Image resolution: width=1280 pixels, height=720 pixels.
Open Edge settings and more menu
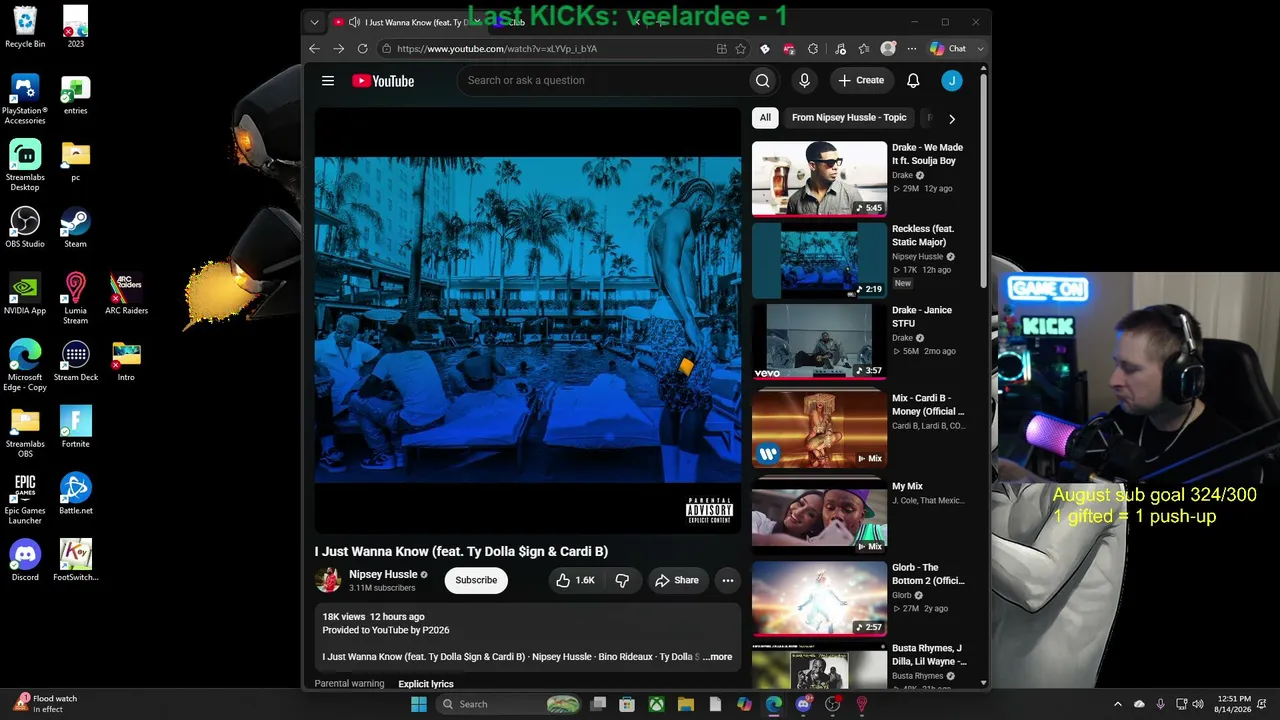tap(912, 48)
